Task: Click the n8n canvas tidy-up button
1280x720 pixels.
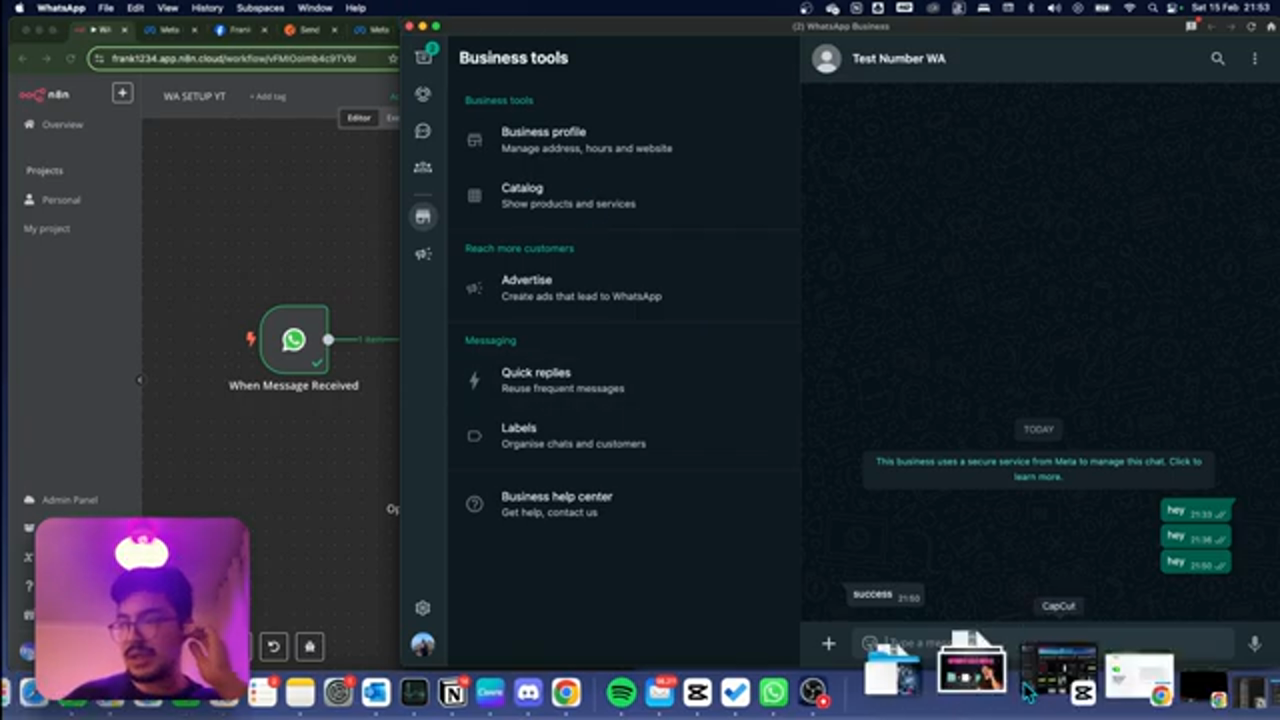Action: click(310, 646)
